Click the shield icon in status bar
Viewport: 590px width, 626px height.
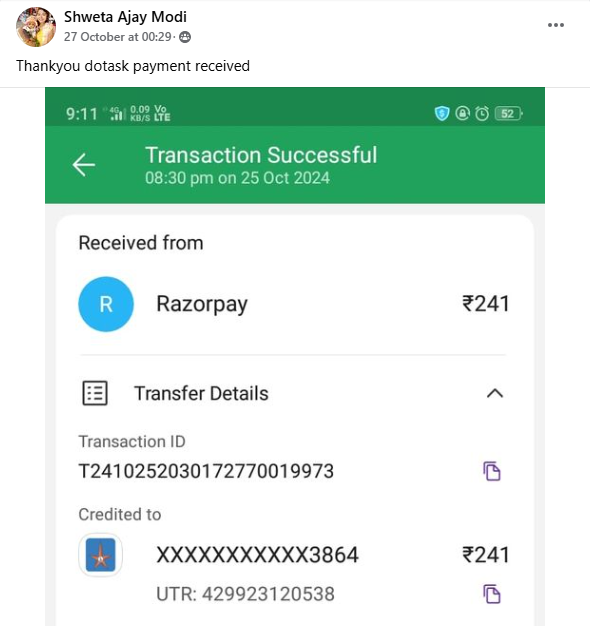click(442, 113)
